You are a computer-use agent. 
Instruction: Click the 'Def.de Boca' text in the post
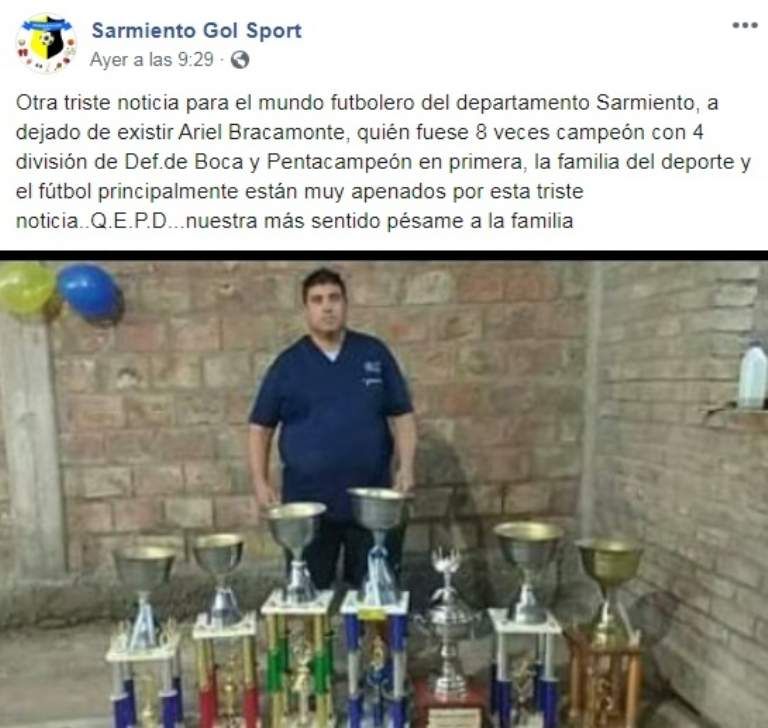184,162
